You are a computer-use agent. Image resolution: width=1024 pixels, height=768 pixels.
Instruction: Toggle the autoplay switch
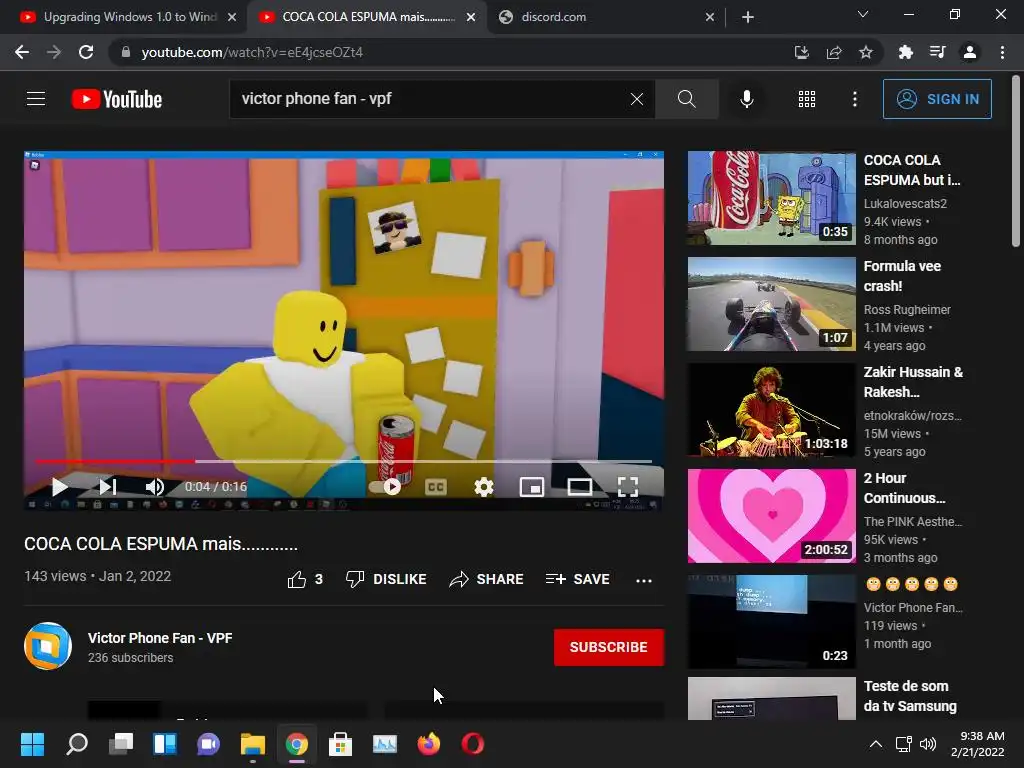pos(385,487)
